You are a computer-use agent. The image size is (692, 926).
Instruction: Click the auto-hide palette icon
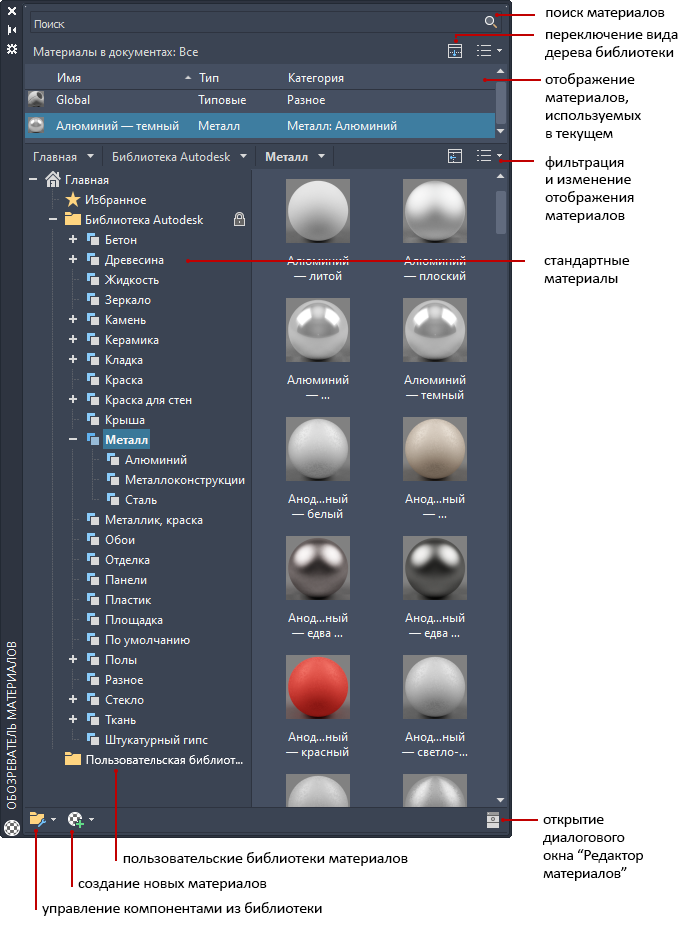12,30
